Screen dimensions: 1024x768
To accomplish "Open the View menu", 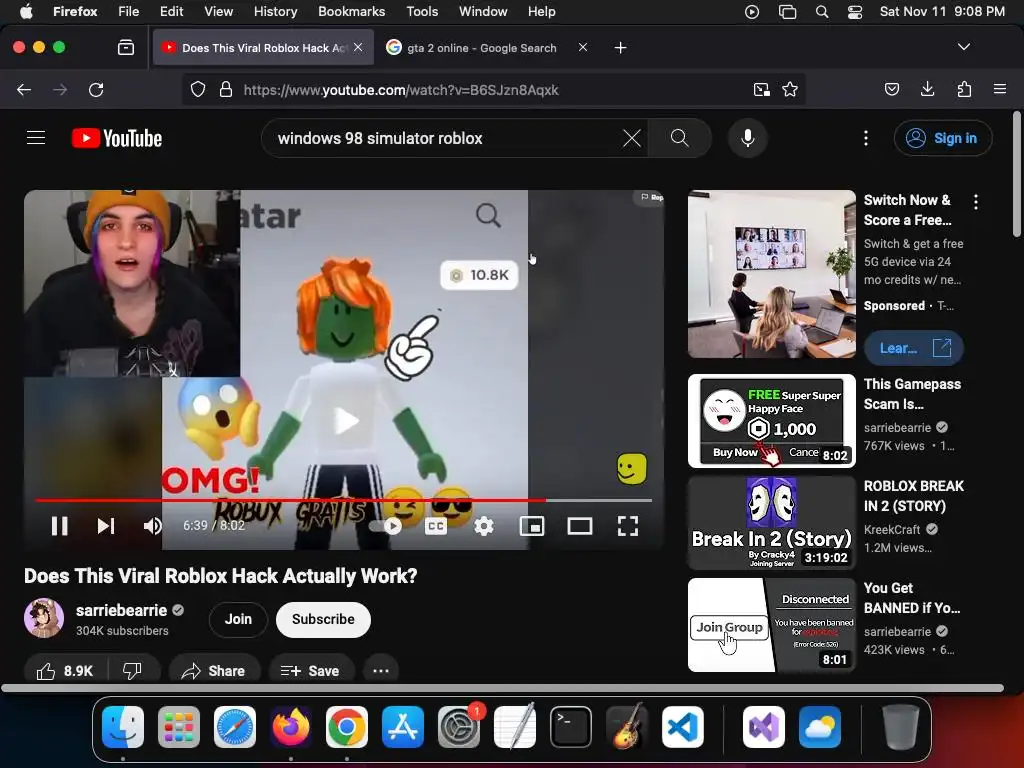I will click(218, 11).
